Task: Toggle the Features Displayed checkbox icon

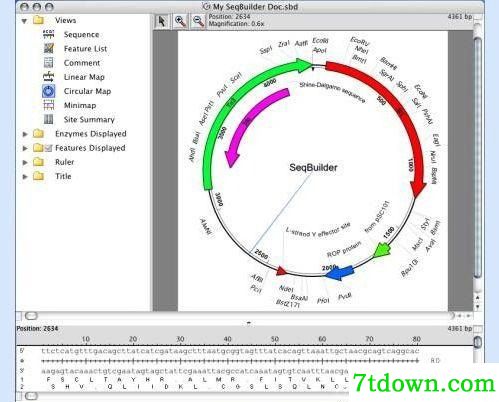Action: [49, 148]
